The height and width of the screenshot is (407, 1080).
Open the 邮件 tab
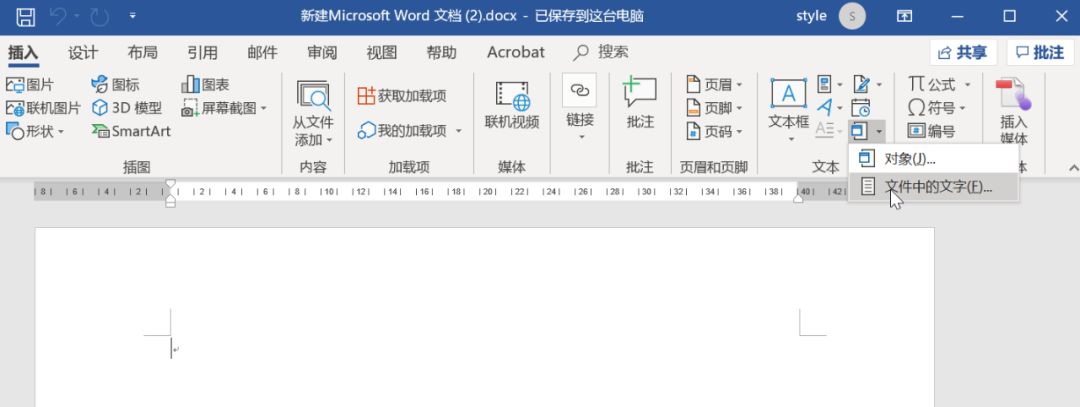[x=262, y=52]
